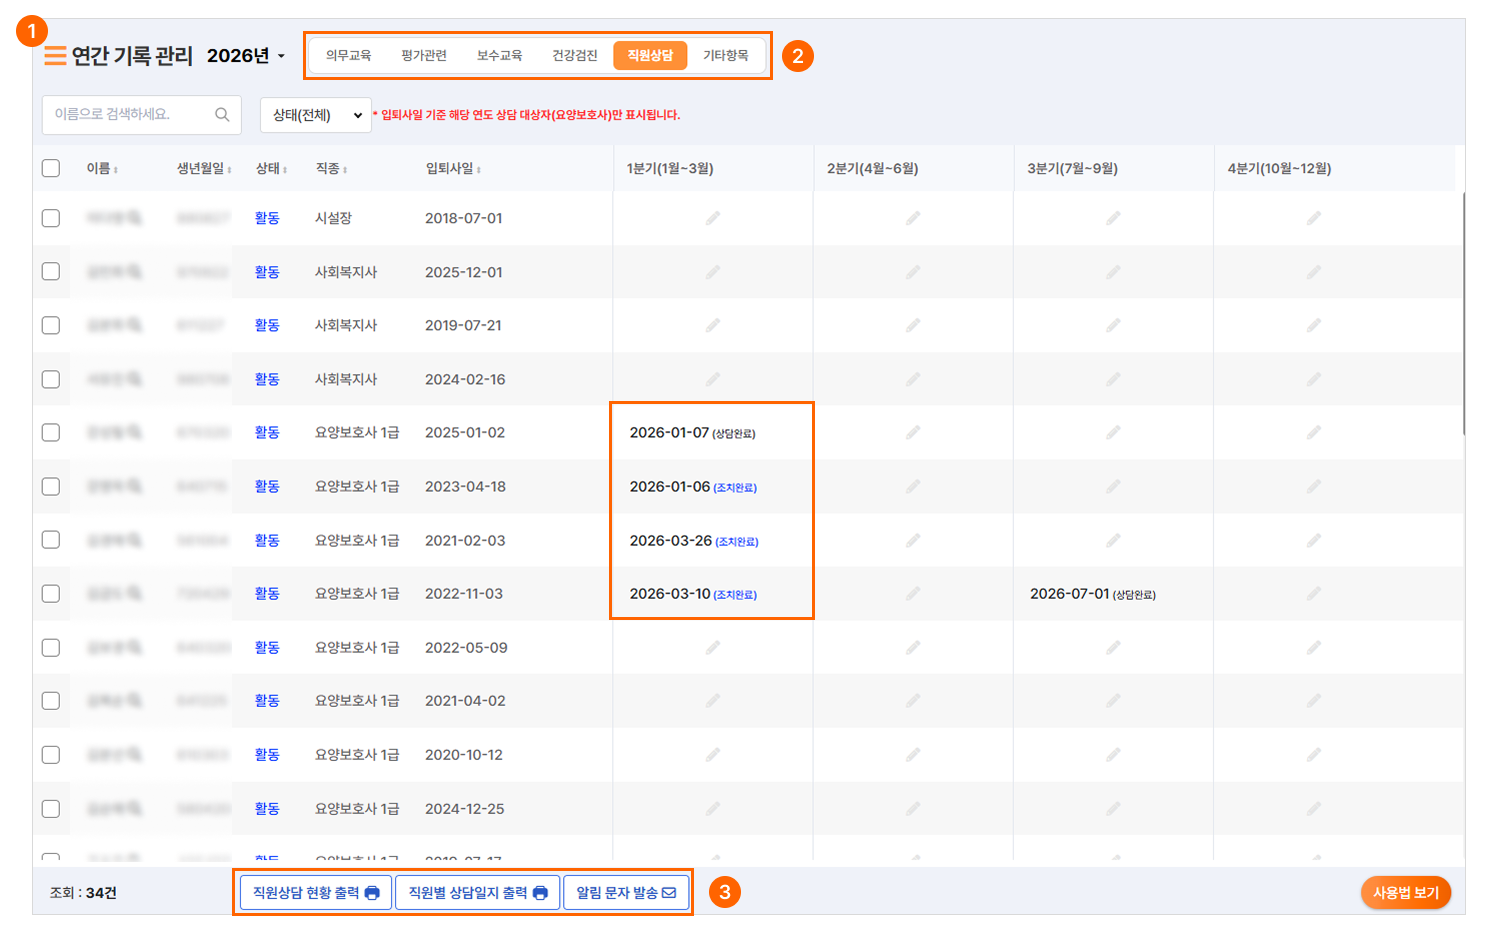Sort by the 직종 column header
The width and height of the screenshot is (1498, 933).
coord(331,168)
